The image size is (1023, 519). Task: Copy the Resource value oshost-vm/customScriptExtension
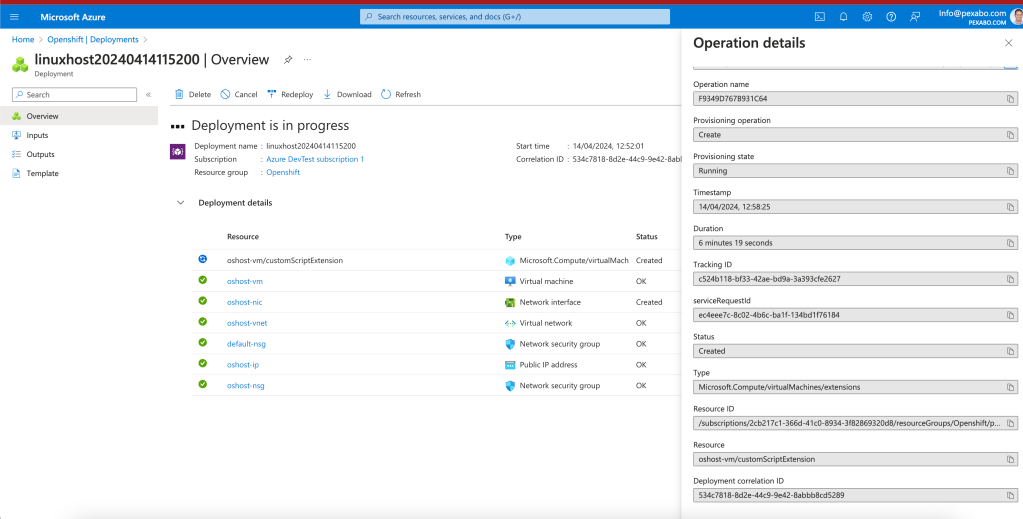coord(1010,459)
